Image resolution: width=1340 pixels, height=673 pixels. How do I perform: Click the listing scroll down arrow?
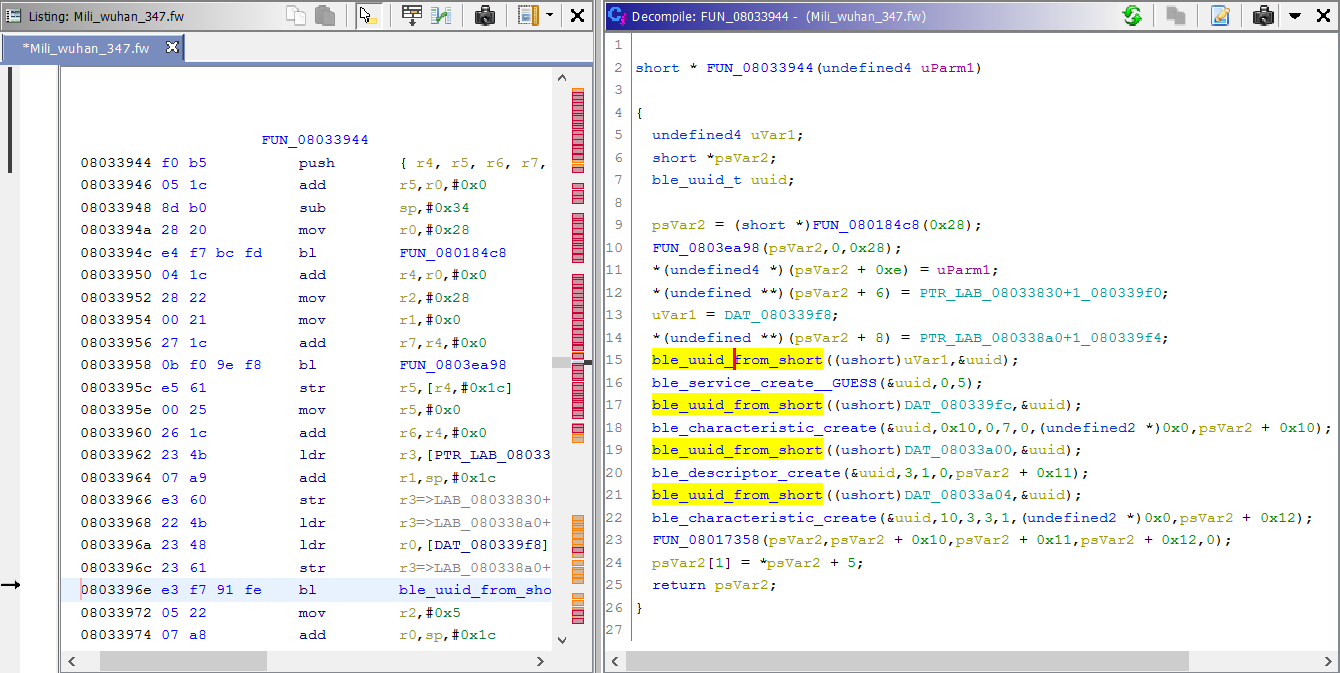point(560,640)
